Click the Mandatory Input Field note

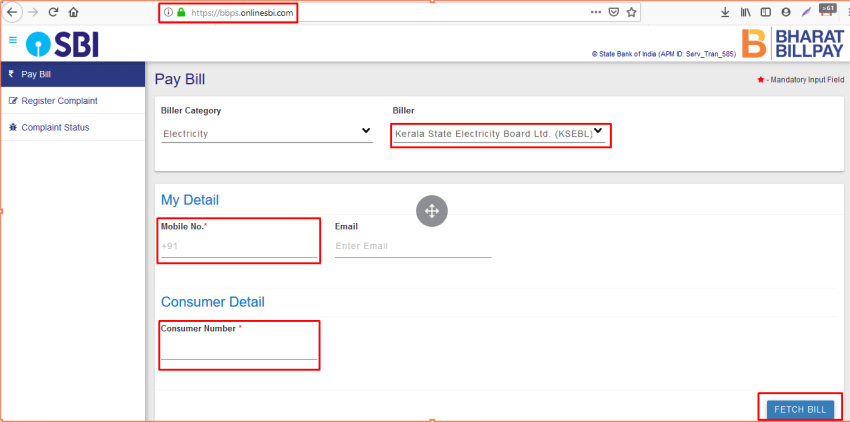(800, 80)
